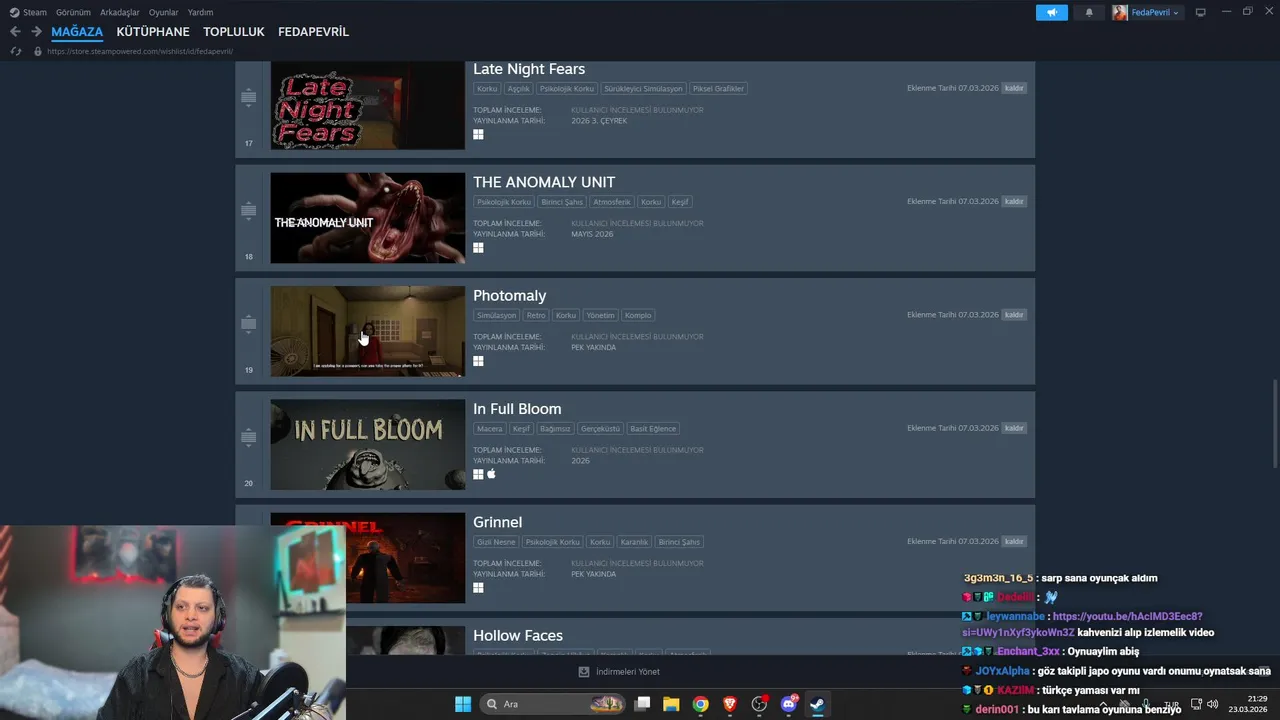
Task: Open the Arkadaşlar menu
Action: [120, 12]
